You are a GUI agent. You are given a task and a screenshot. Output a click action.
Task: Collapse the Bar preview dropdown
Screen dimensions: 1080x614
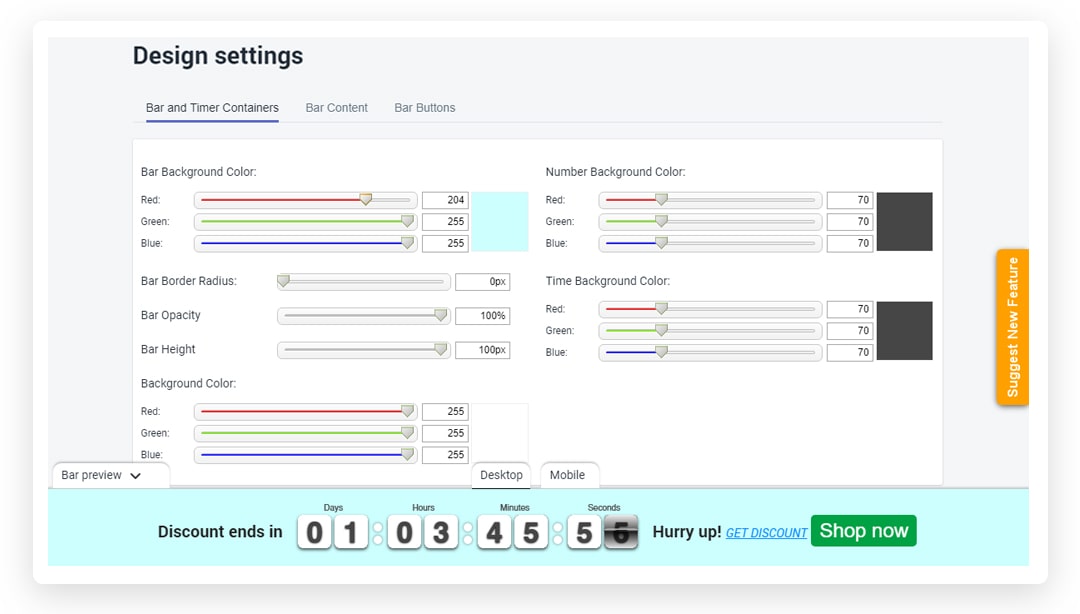tap(110, 475)
